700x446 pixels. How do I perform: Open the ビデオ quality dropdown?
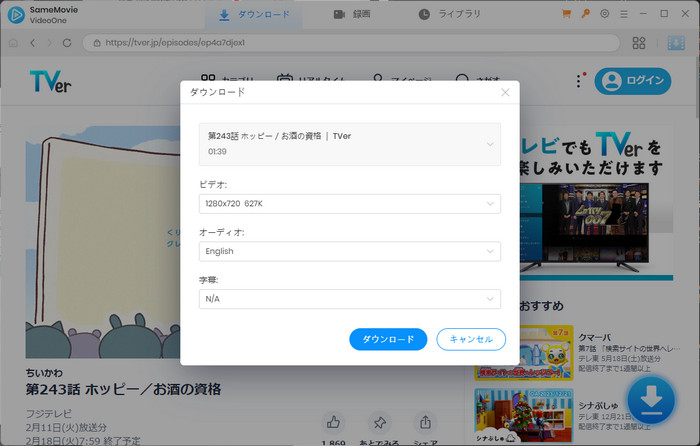(x=350, y=204)
